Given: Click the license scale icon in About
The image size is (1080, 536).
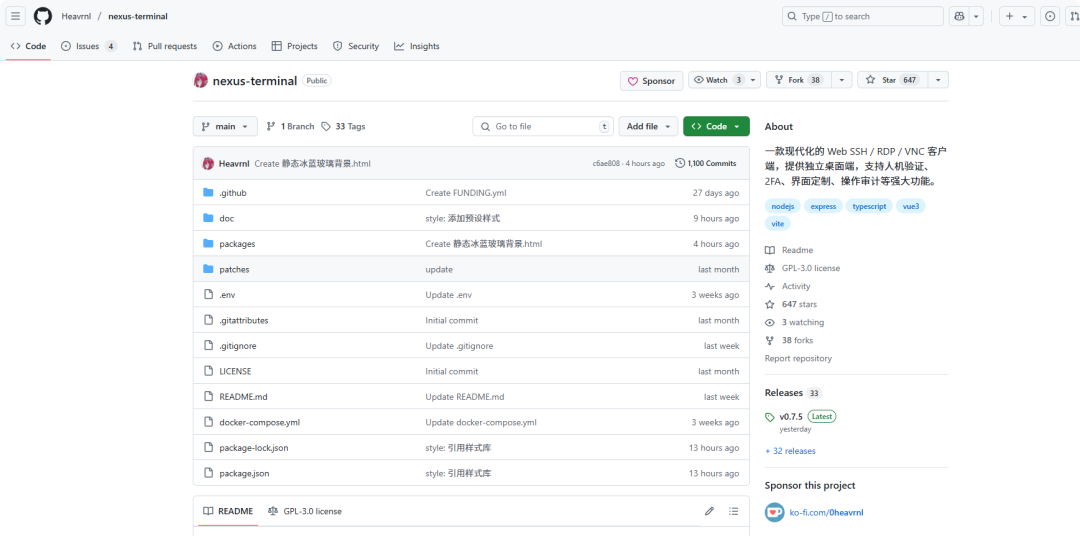Looking at the screenshot, I should (x=770, y=268).
